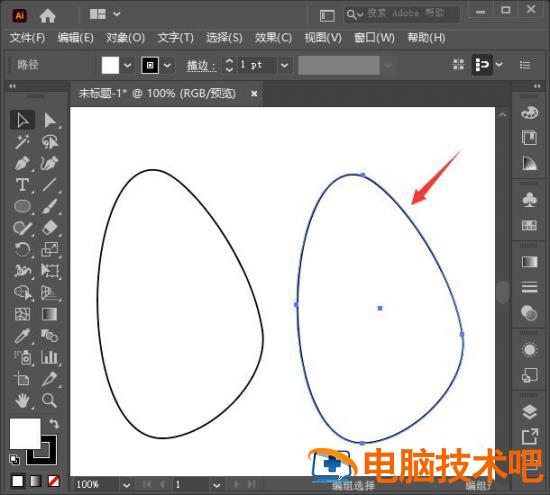The width and height of the screenshot is (550, 495).
Task: Select the Lasso tool
Action: tap(50, 142)
